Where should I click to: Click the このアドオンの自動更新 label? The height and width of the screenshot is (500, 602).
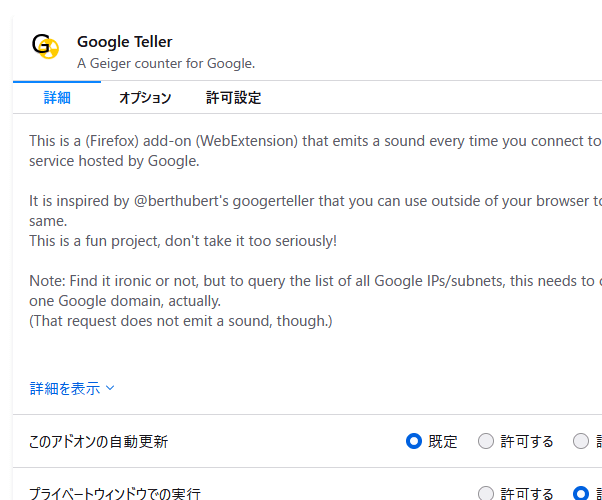99,441
